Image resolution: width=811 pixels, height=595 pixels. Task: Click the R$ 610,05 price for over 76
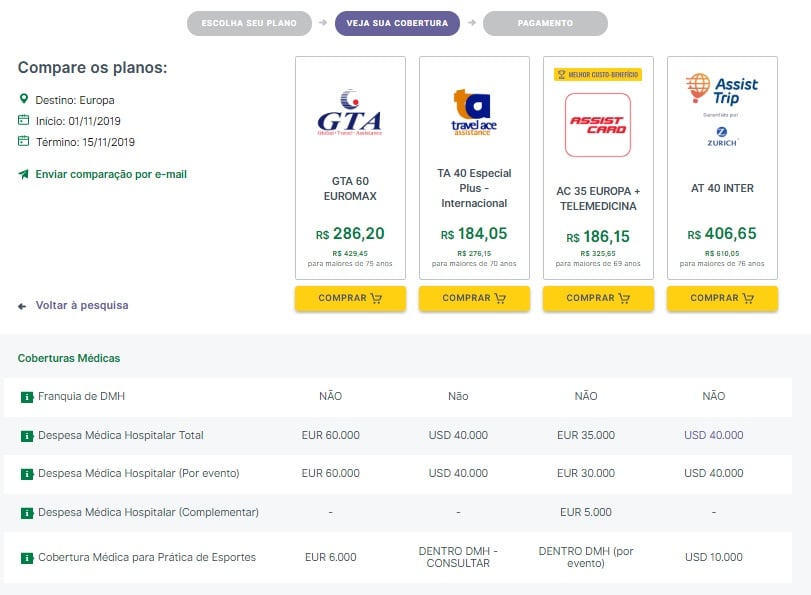722,254
